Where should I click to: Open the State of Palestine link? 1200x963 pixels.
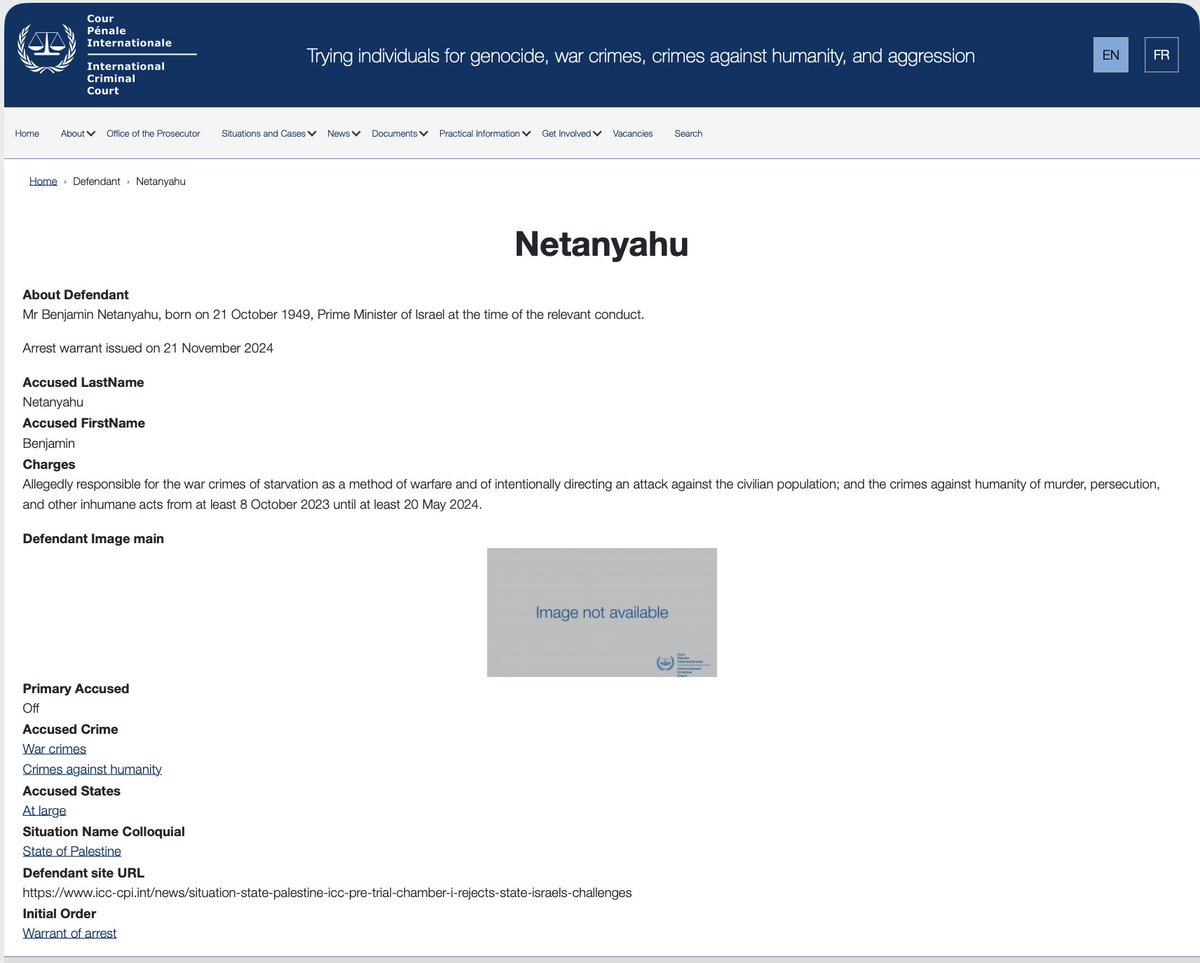pos(72,851)
